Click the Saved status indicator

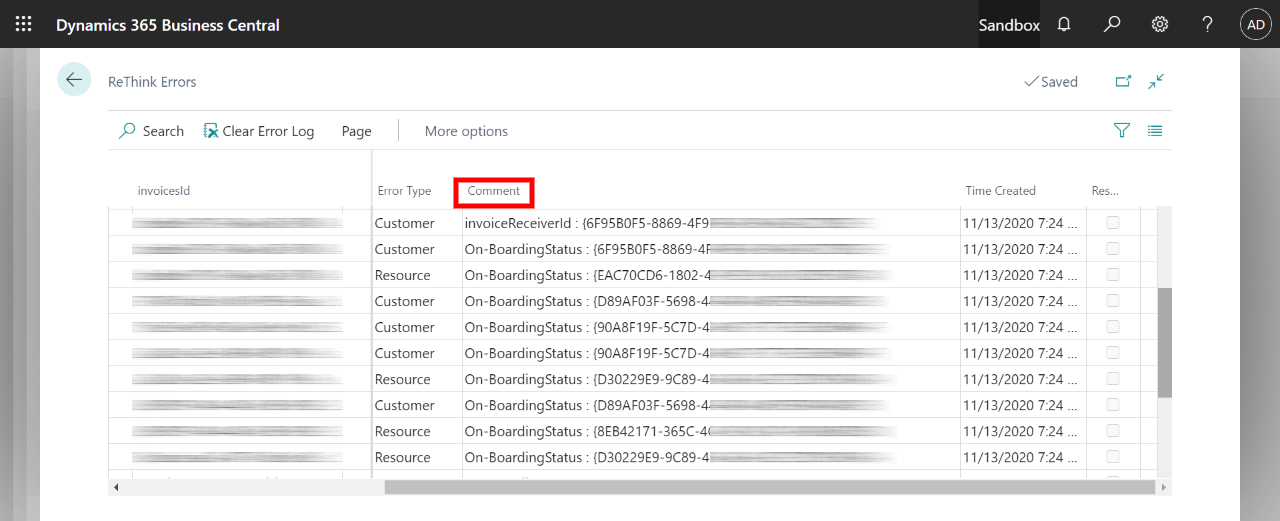tap(1051, 82)
